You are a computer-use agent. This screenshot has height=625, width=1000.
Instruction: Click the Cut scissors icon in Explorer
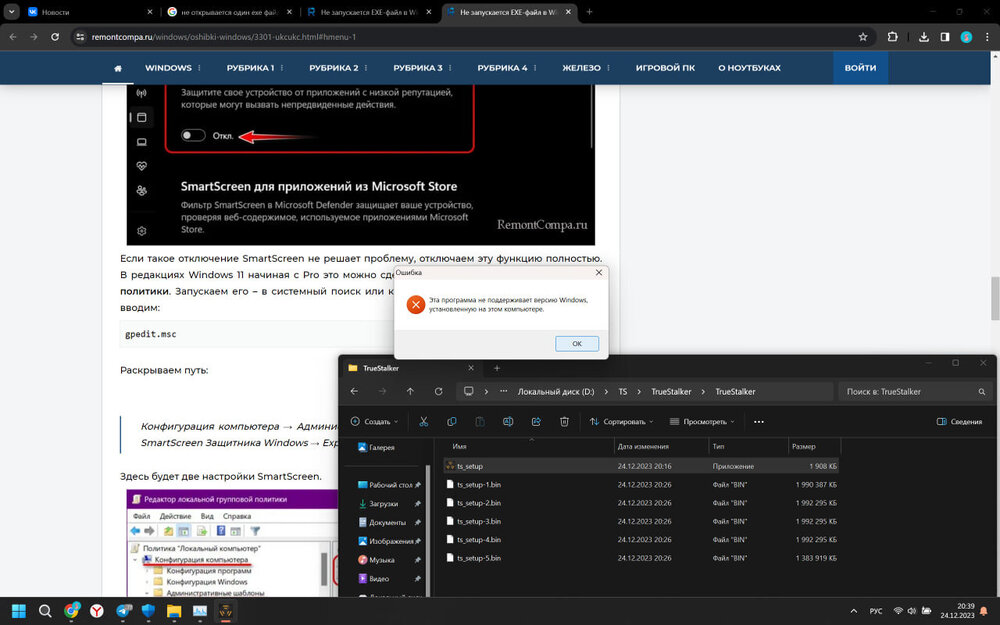(424, 422)
